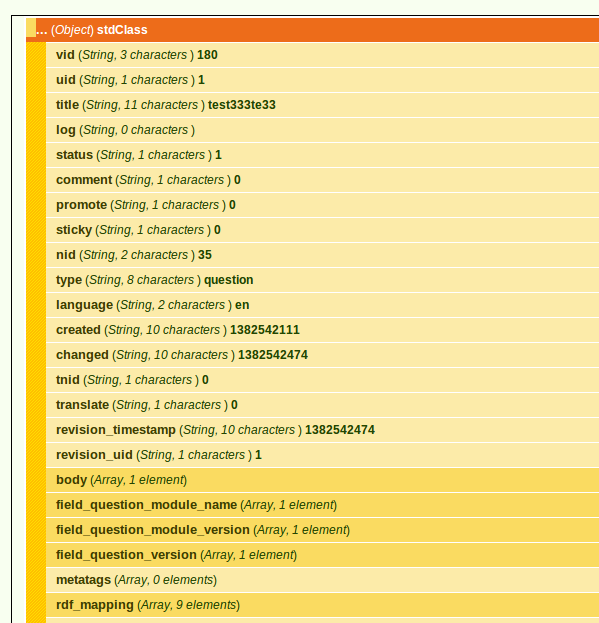Select the empty log string row
Image resolution: width=599 pixels, height=623 pixels.
click(323, 130)
